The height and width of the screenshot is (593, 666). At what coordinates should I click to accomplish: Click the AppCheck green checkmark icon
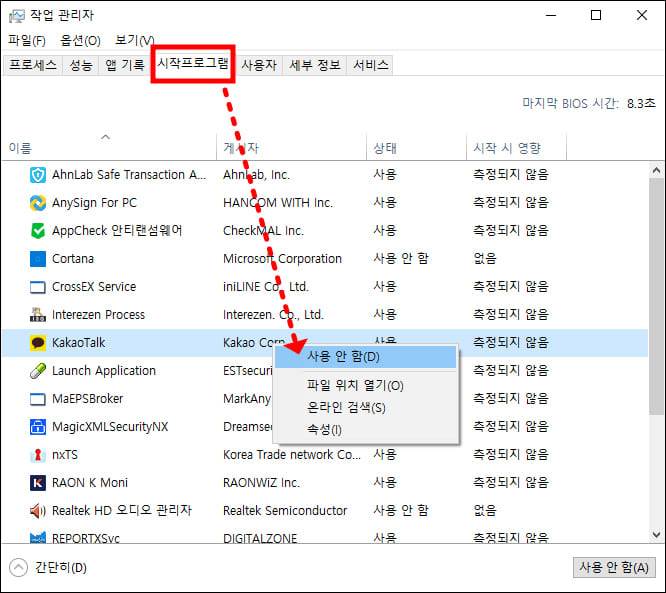point(38,231)
